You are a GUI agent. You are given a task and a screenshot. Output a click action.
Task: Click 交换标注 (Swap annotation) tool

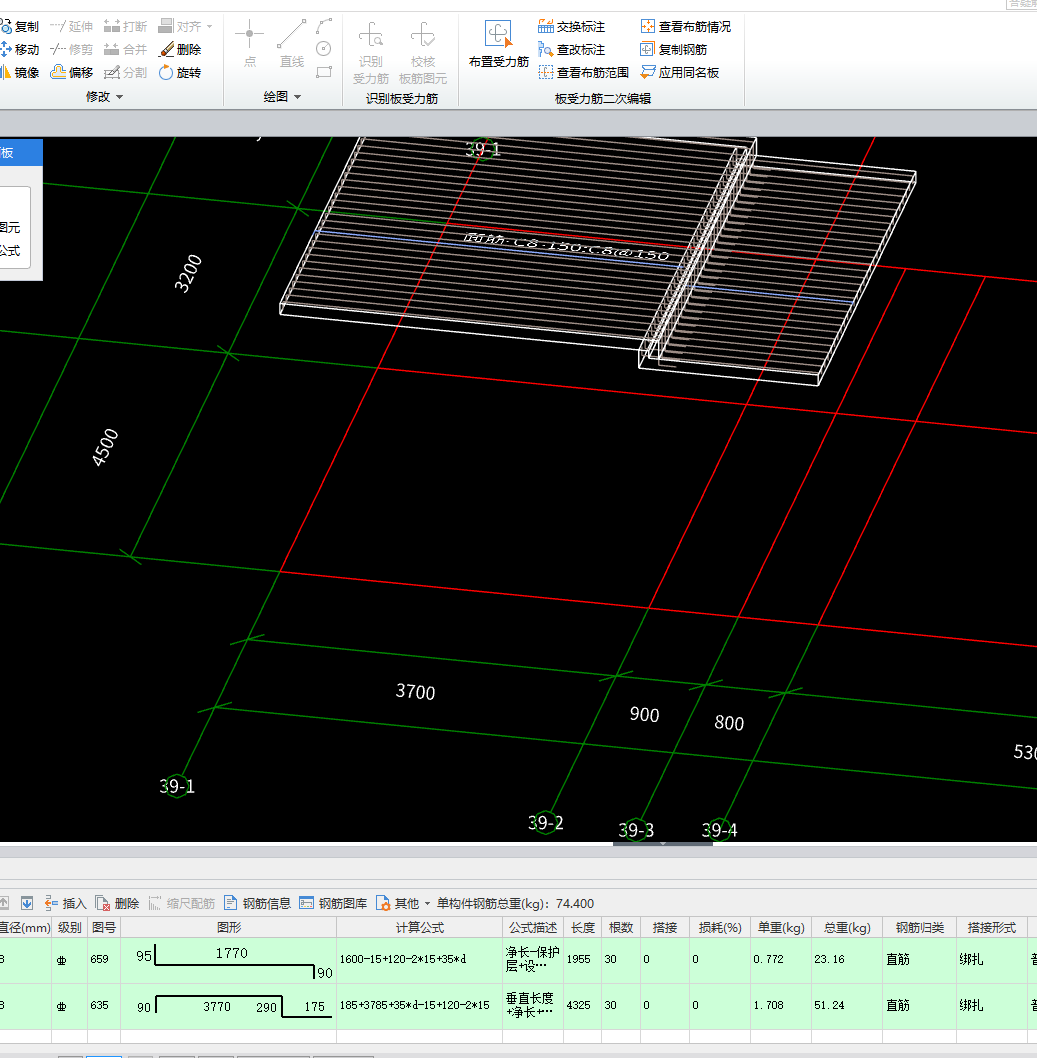coord(571,26)
